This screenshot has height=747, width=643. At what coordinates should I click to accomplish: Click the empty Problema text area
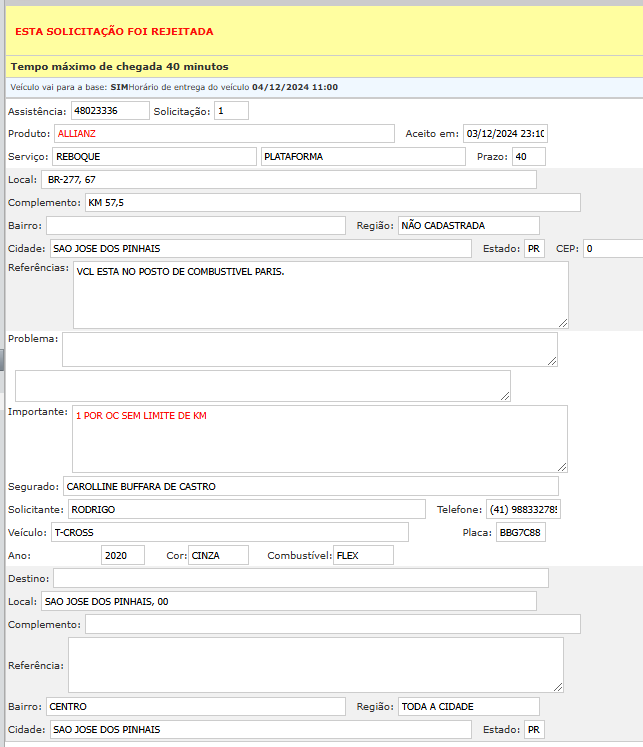click(x=309, y=349)
